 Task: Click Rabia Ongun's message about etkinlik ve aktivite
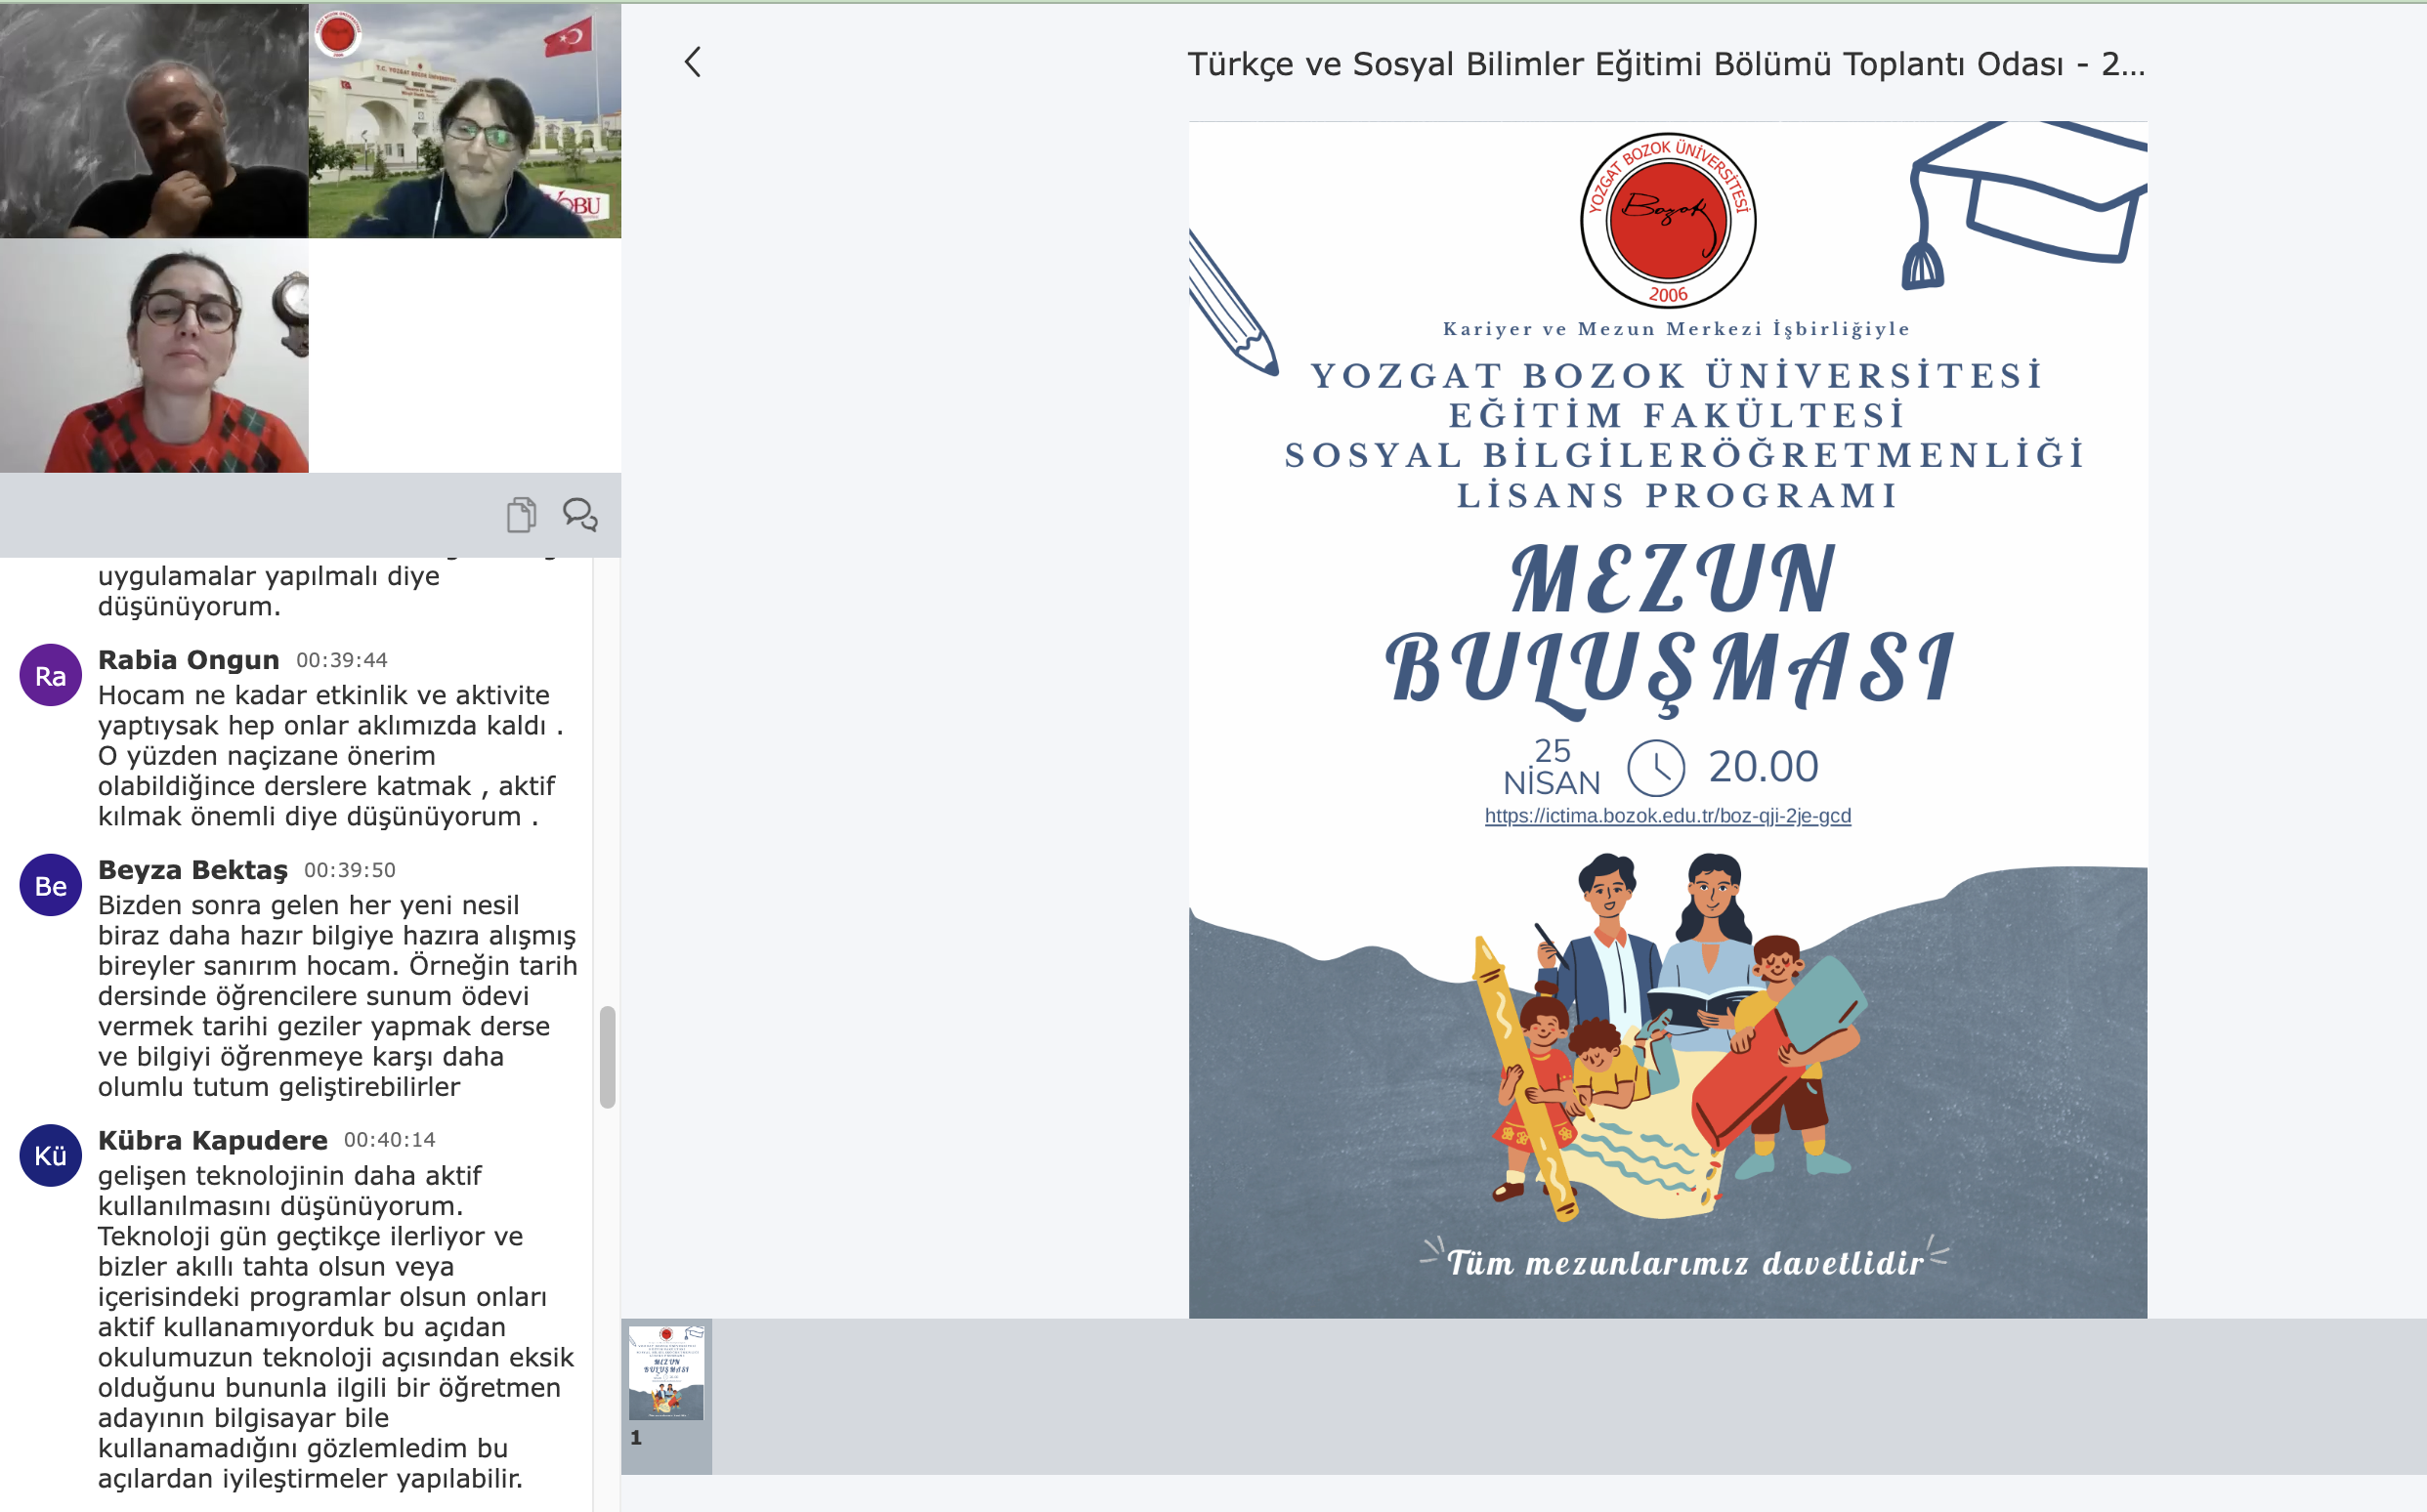pos(330,756)
